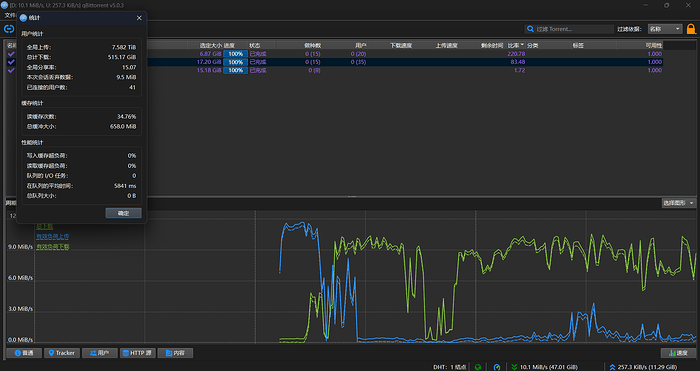The width and height of the screenshot is (700, 371).
Task: Click the blue upload speed arrows
Action: pyautogui.click(x=612, y=367)
